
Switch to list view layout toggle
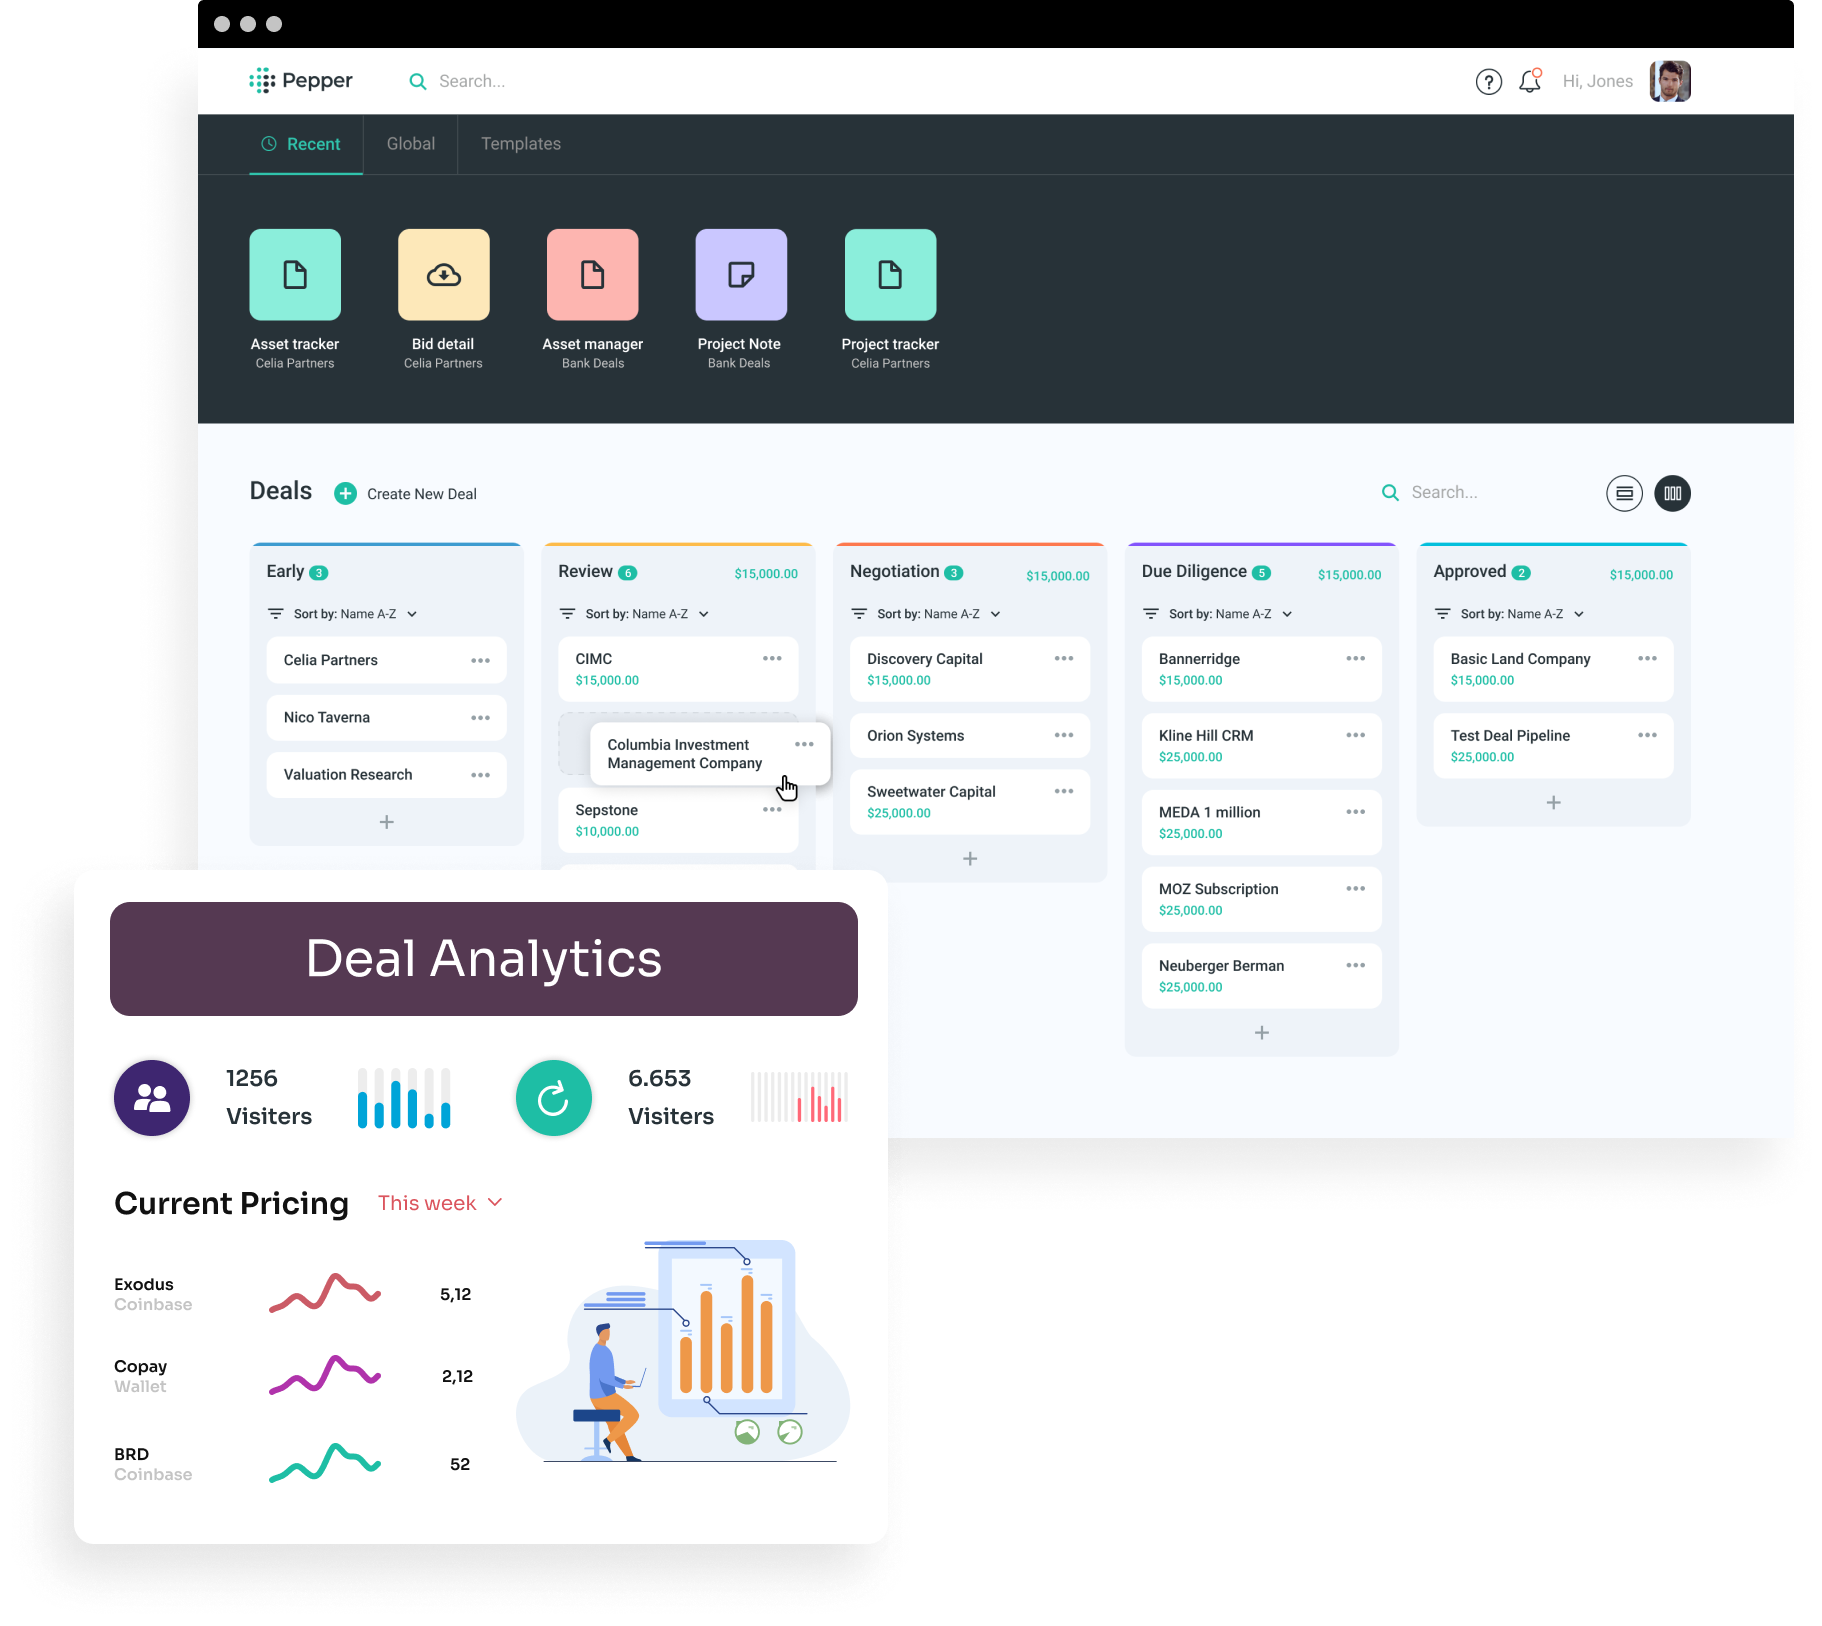coord(1624,494)
